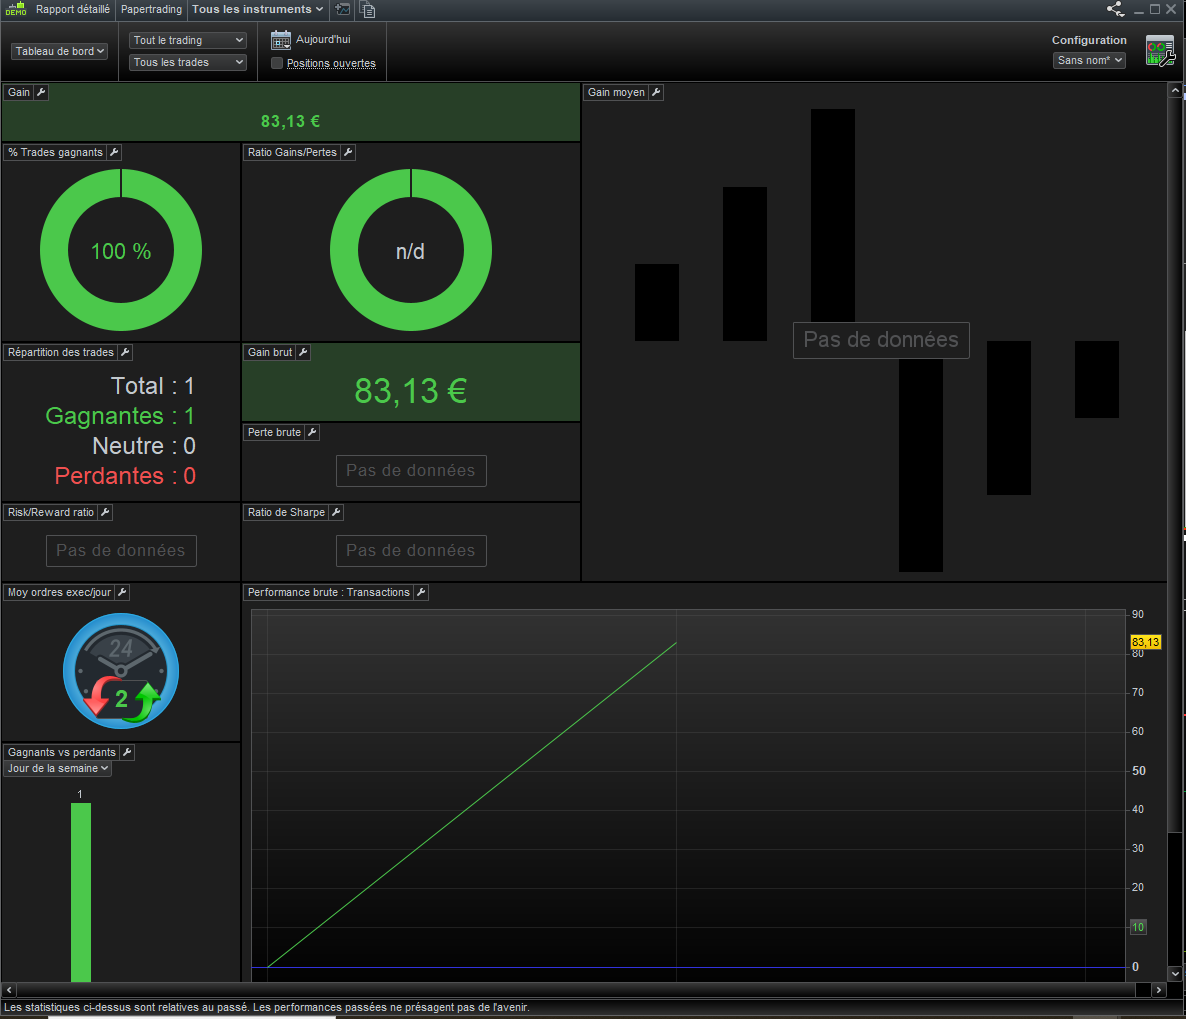
Task: Click wrench icon beside Performance brute : Transactions
Action: (421, 592)
